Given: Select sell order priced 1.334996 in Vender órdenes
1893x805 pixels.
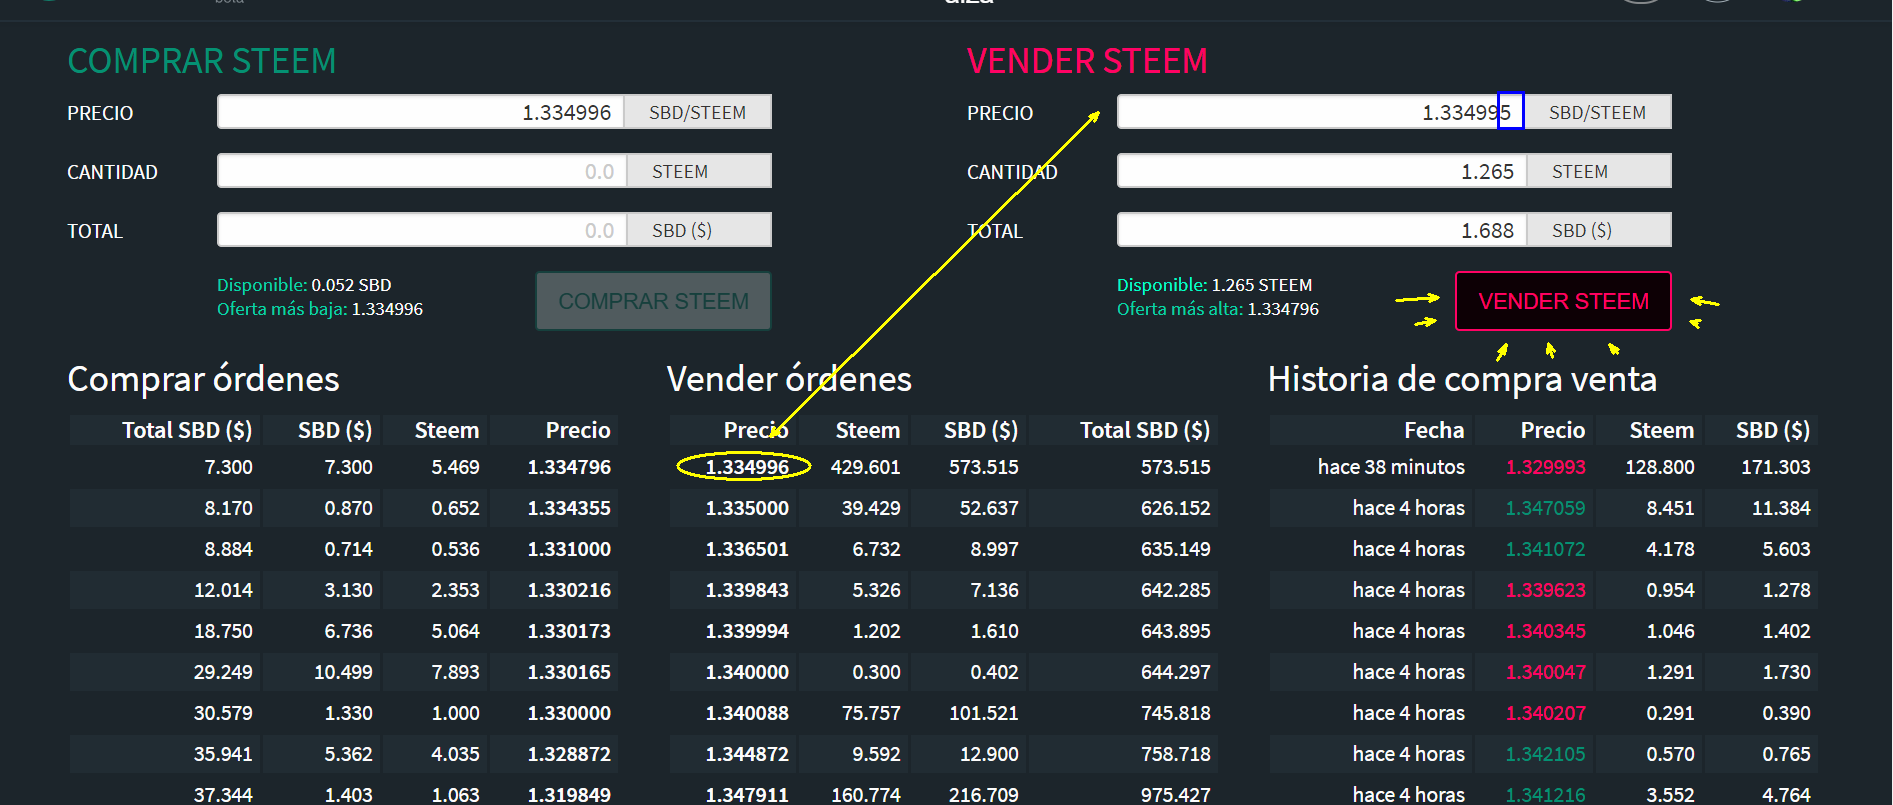Looking at the screenshot, I should pyautogui.click(x=944, y=467).
